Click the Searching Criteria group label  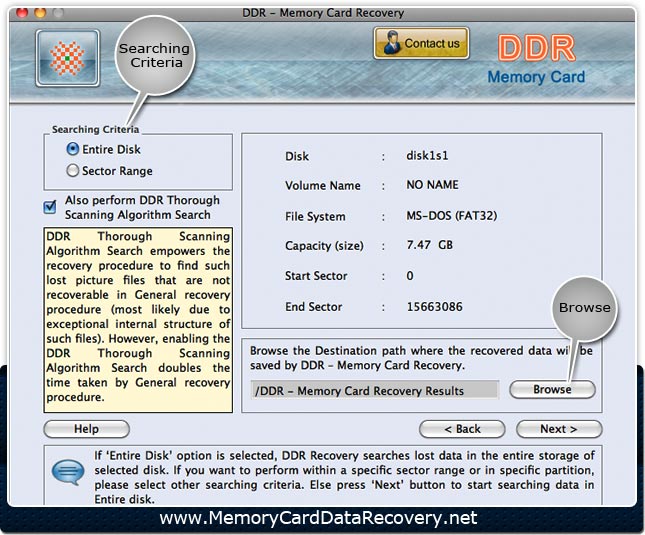[95, 129]
